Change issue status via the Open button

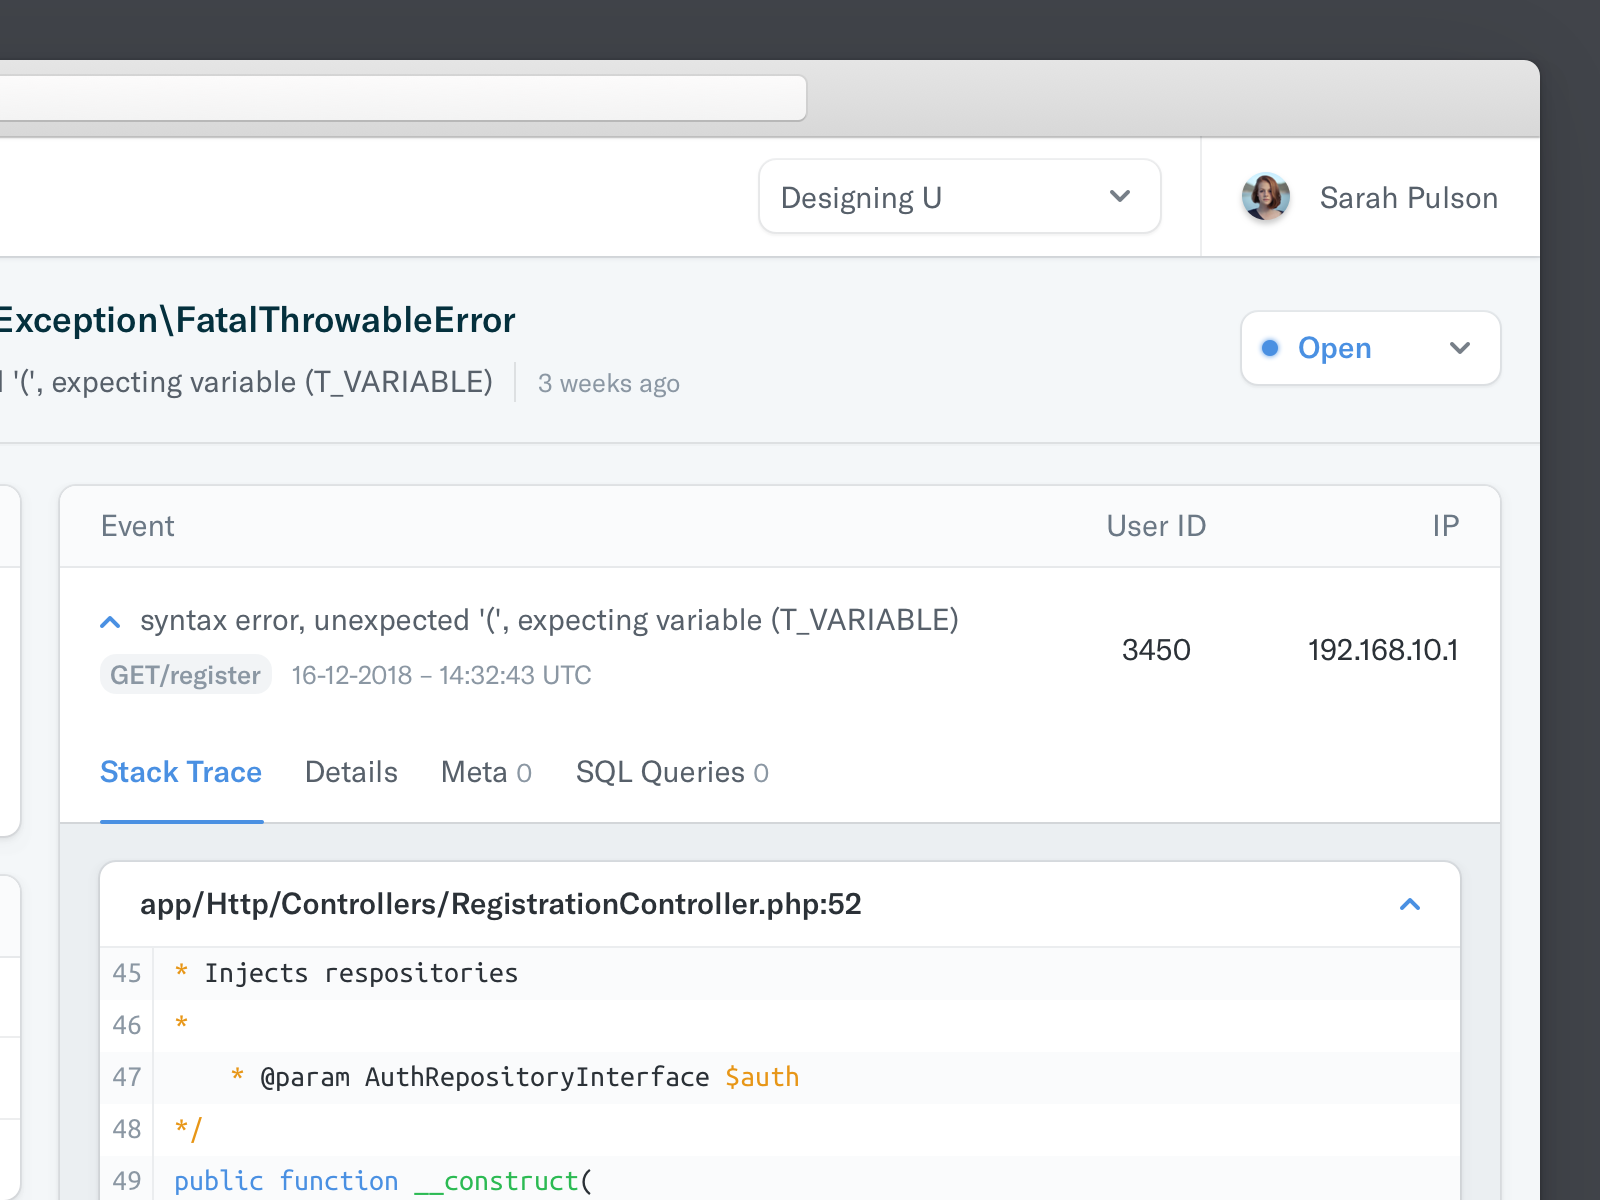tap(1335, 348)
